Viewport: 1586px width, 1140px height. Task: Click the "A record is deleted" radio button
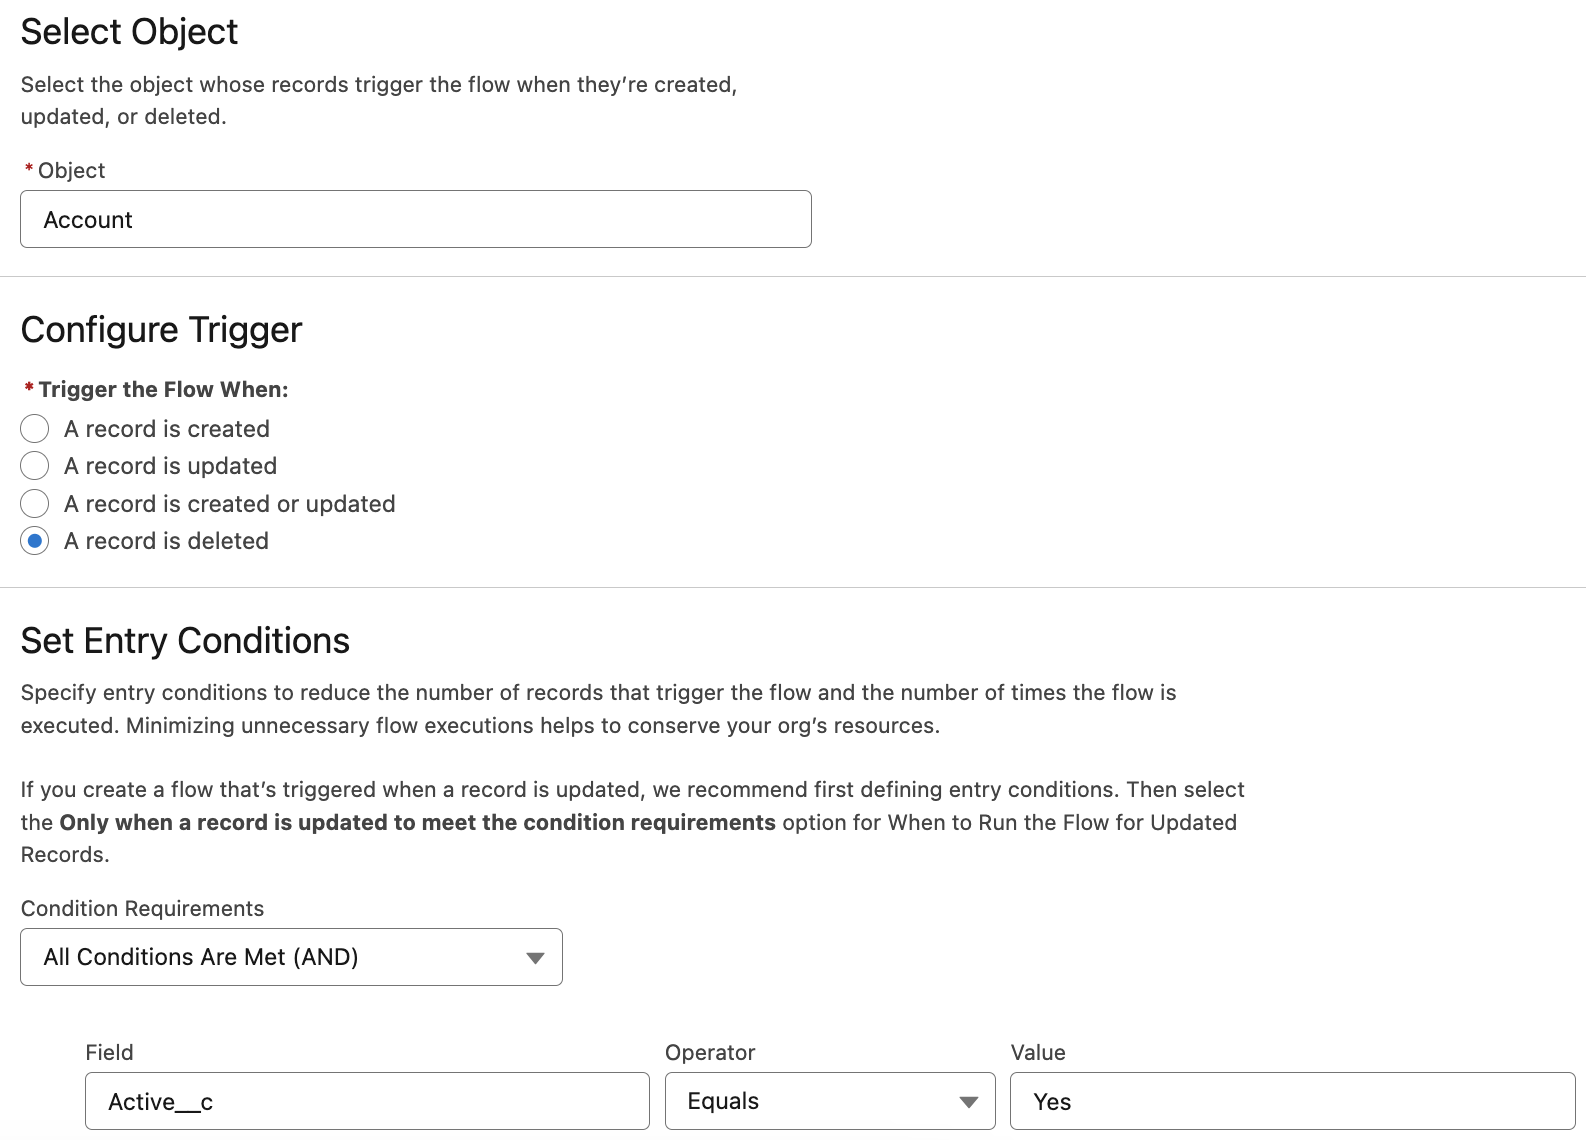point(34,540)
